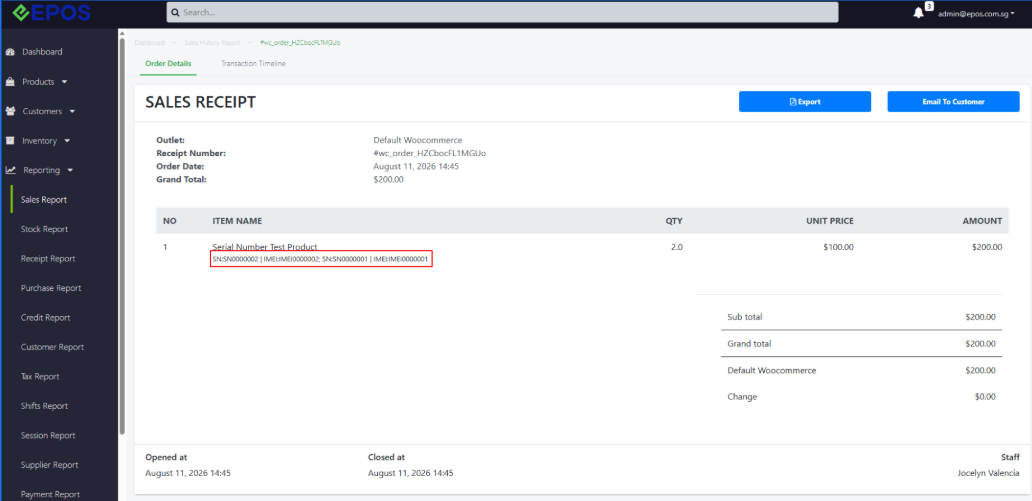1032x501 pixels.
Task: Click in the top search field
Action: click(x=503, y=13)
